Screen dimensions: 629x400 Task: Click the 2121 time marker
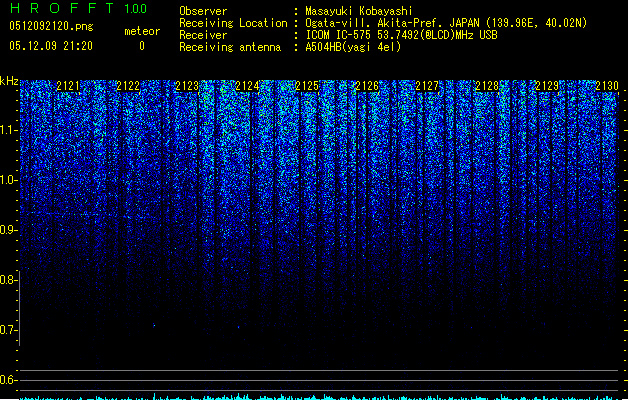[x=68, y=86]
